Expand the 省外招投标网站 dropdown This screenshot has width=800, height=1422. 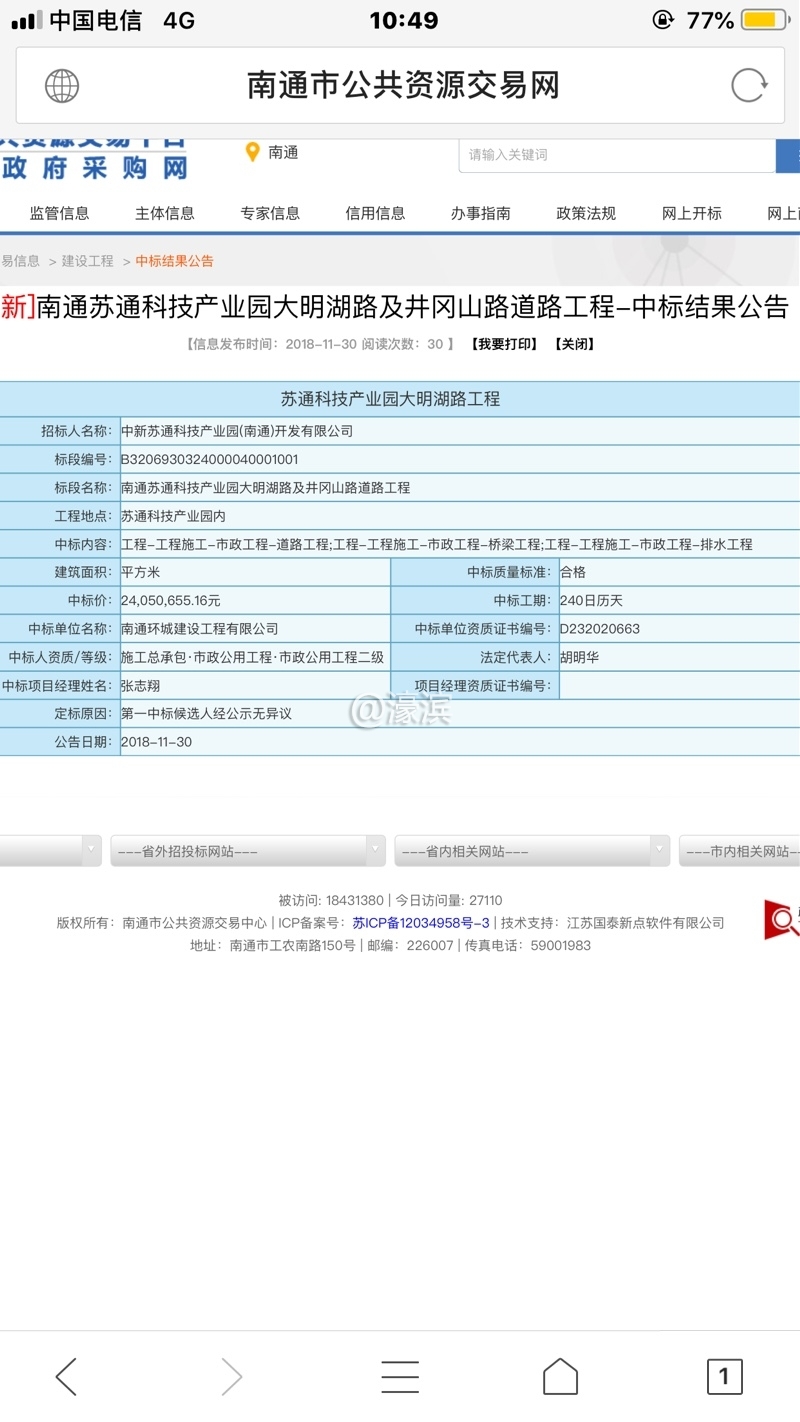tap(246, 850)
